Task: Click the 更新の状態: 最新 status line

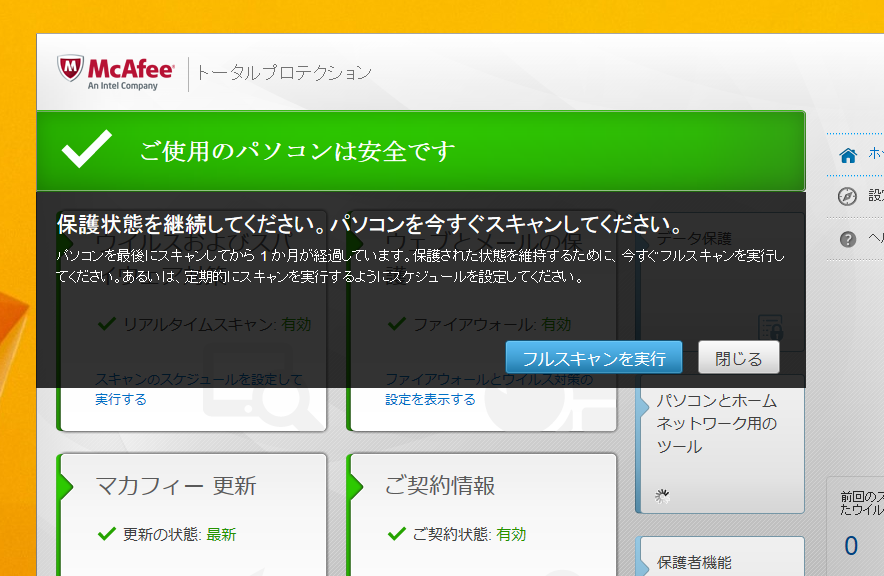Action: 179,534
